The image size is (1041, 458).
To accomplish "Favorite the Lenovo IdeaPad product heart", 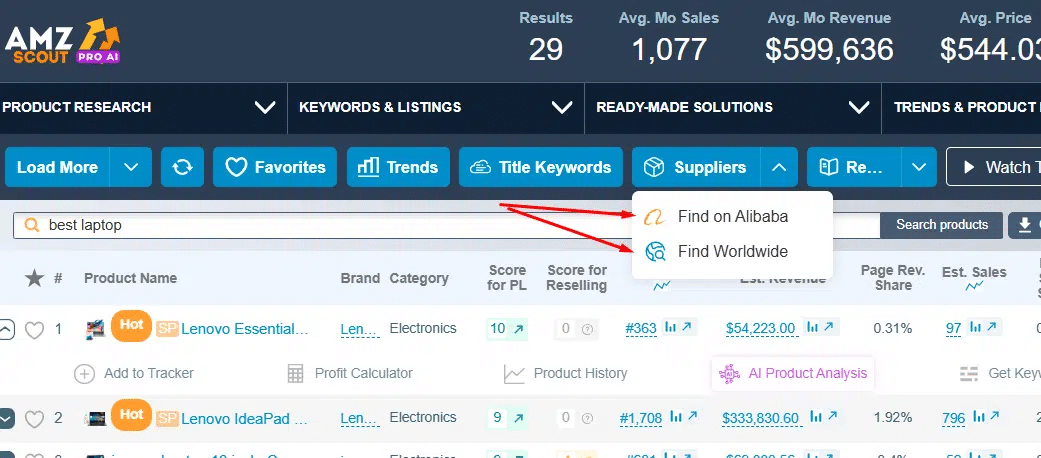I will (x=34, y=419).
